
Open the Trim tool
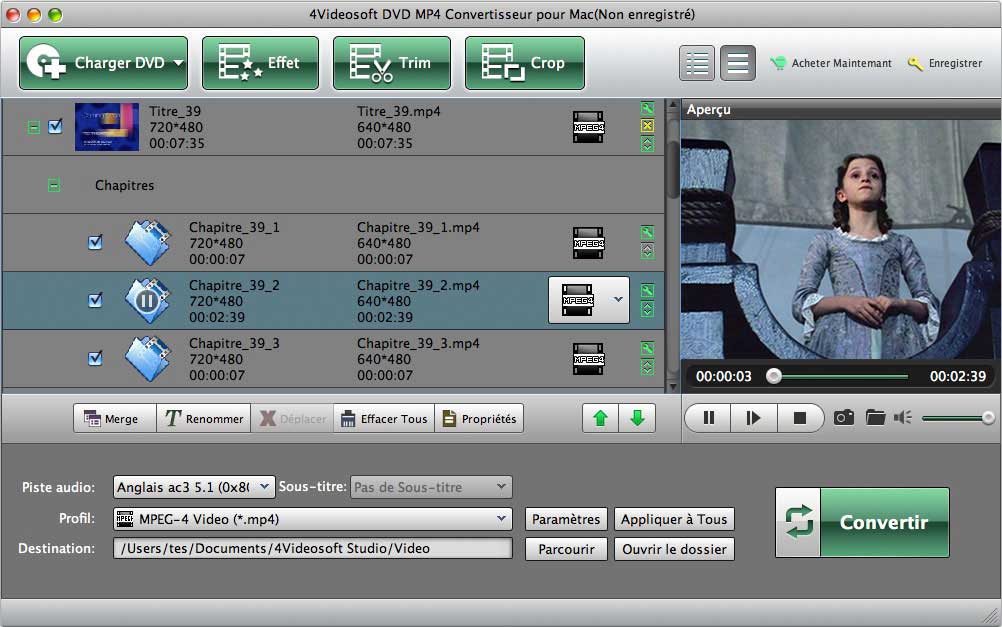pyautogui.click(x=391, y=63)
